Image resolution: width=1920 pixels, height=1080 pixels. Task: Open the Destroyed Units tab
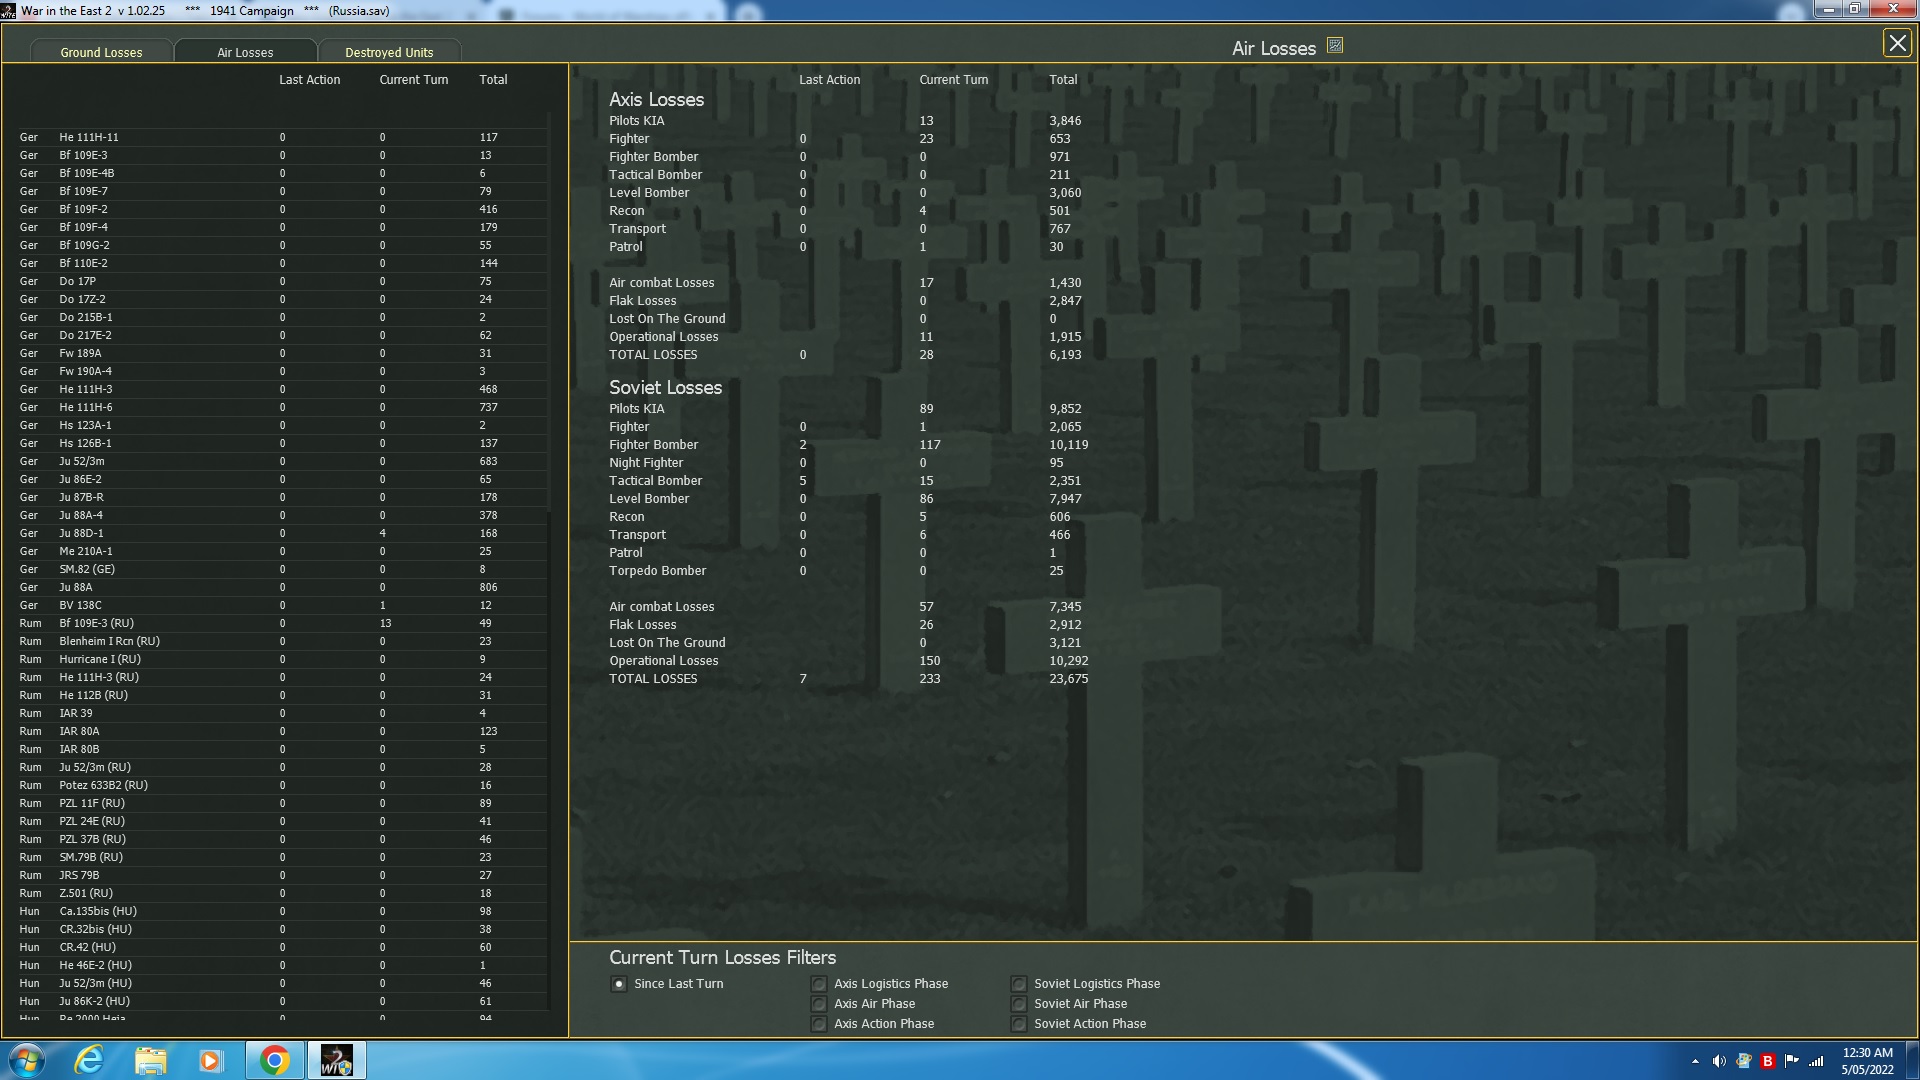(389, 52)
